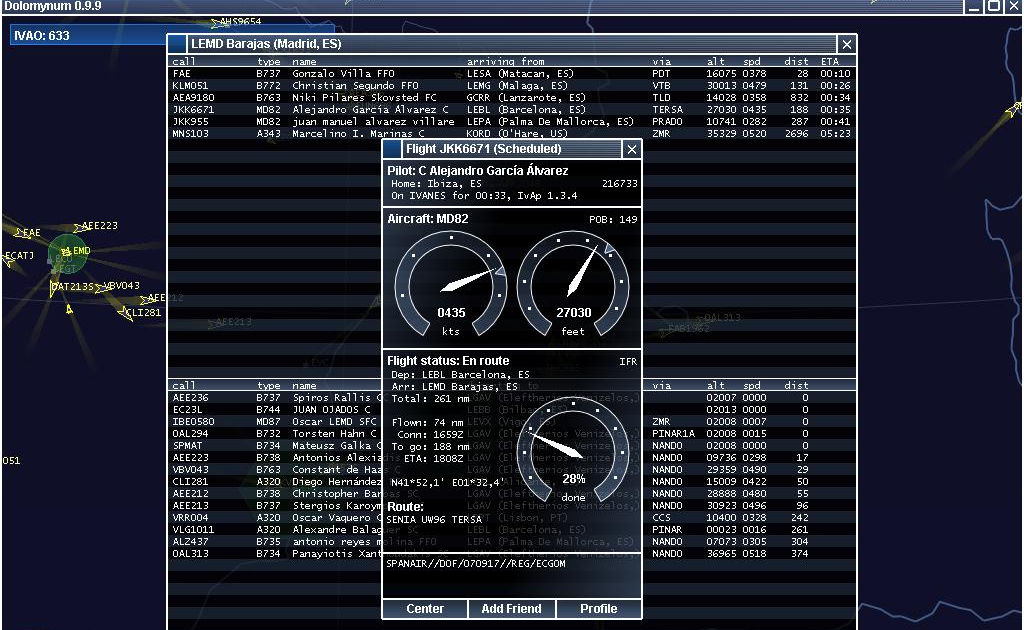Viewport: 1024px width, 630px height.
Task: Click the PINAR1A via cell
Action: point(673,433)
